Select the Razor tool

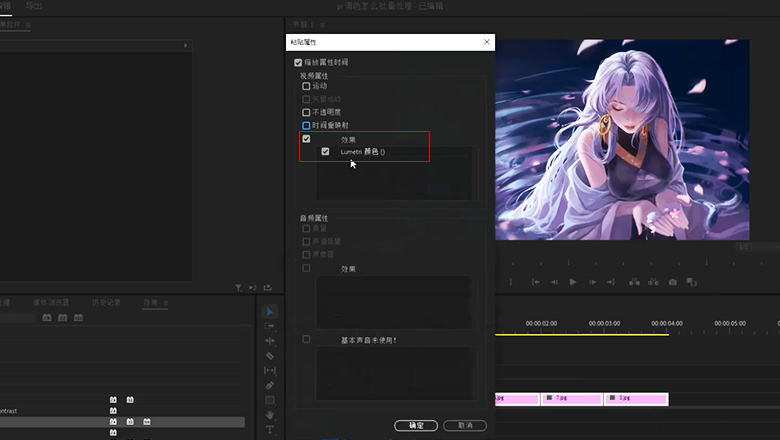tap(270, 355)
